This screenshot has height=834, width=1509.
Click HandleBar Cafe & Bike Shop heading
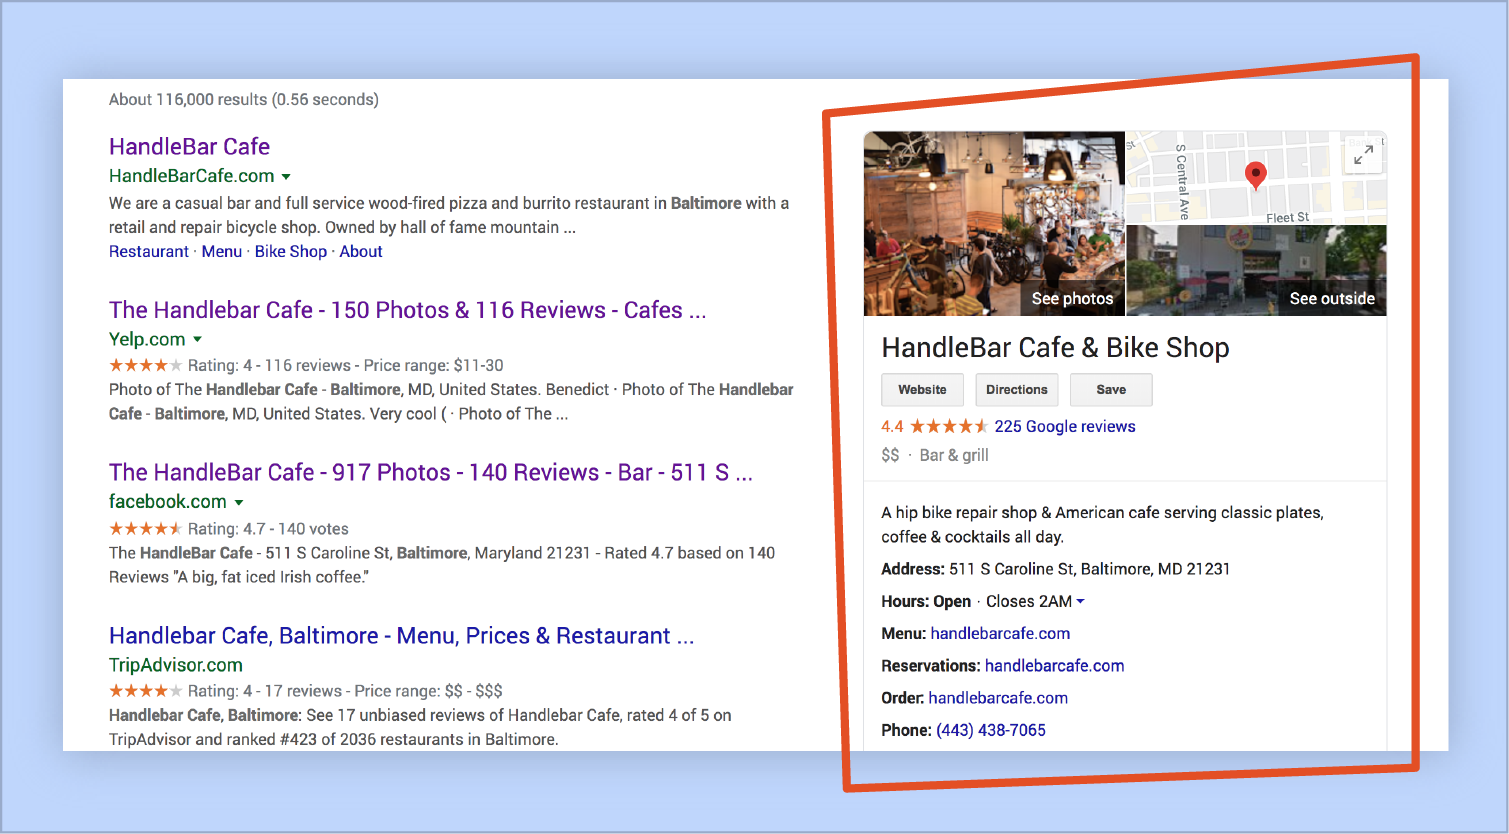click(x=1055, y=348)
